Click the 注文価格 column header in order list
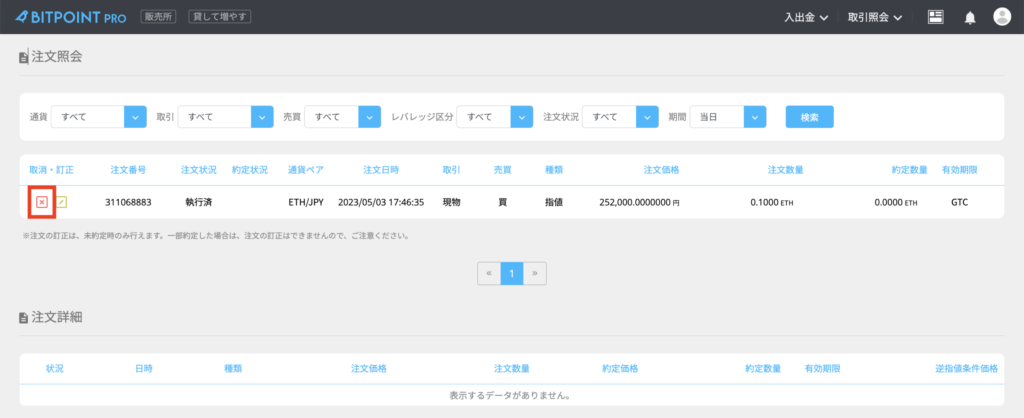 tap(662, 170)
